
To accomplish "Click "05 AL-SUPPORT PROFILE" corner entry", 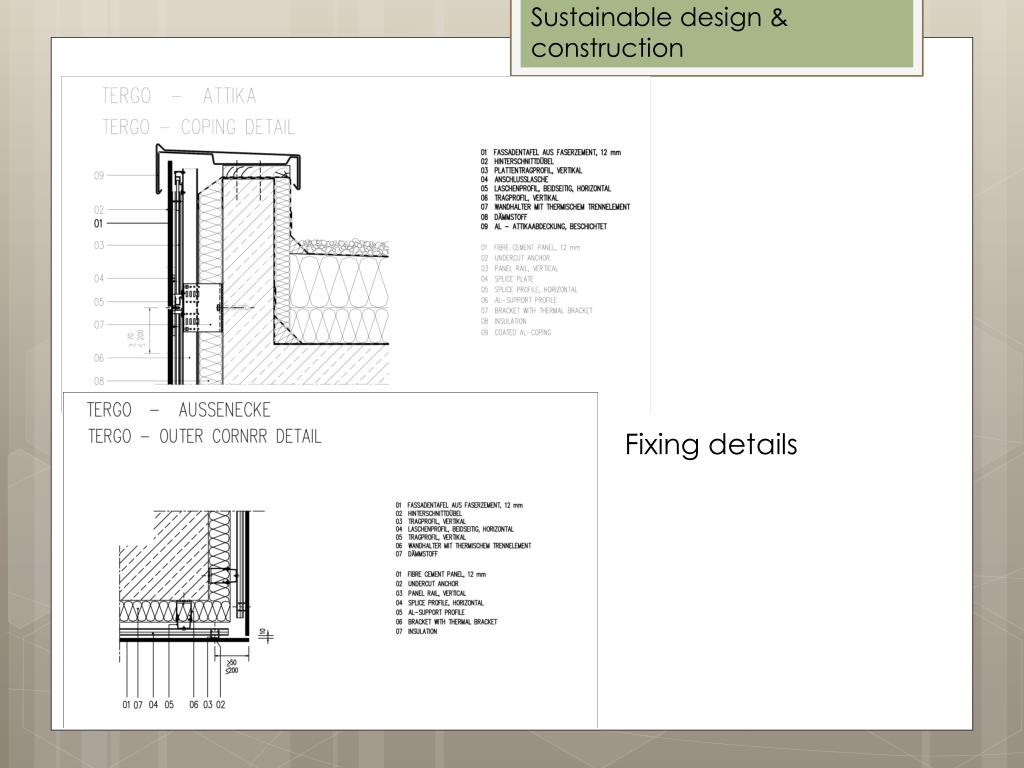I will tap(430, 613).
